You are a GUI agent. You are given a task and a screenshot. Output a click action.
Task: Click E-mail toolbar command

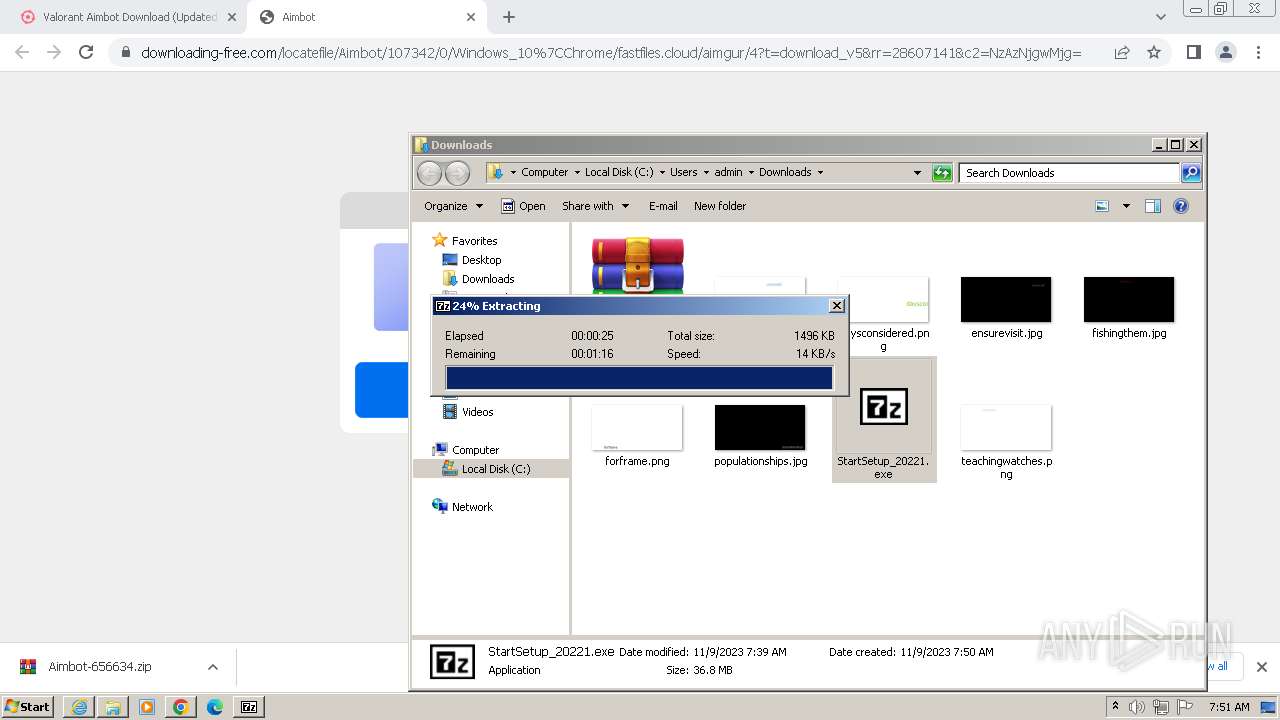point(663,206)
